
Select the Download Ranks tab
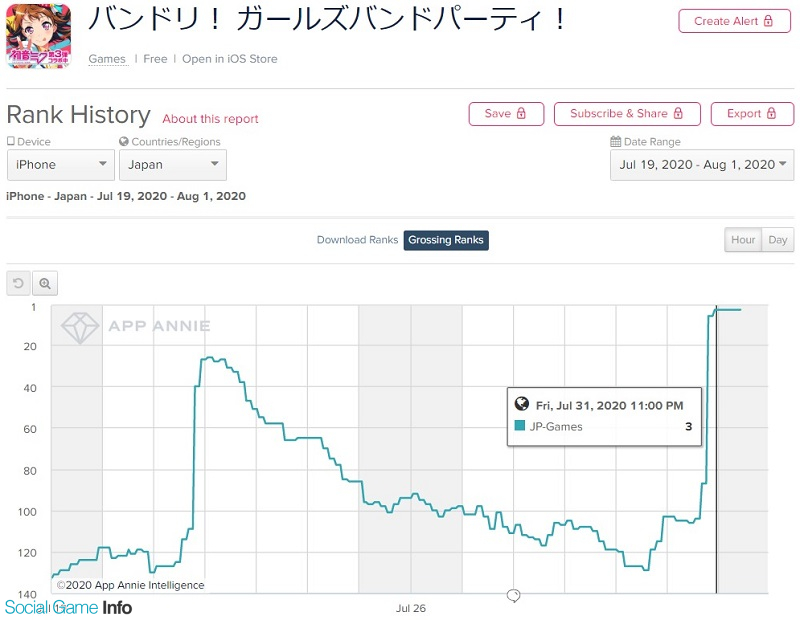click(357, 240)
